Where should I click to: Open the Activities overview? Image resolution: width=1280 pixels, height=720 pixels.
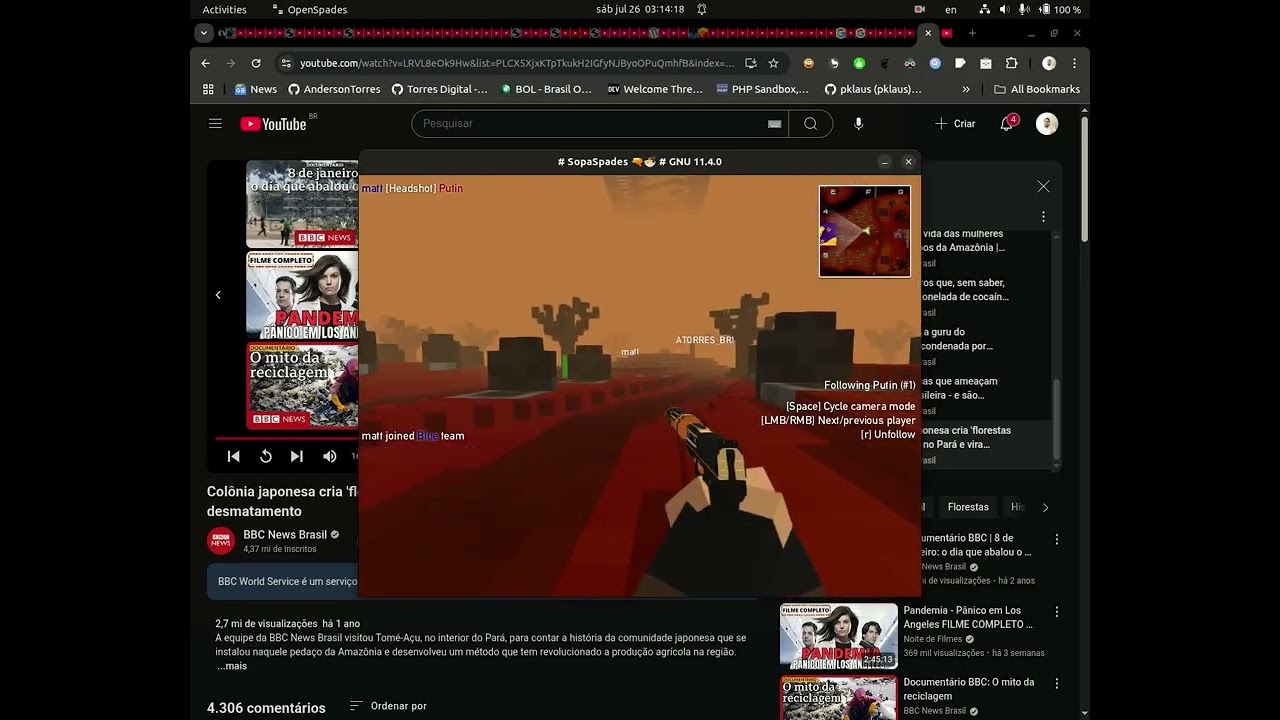coord(224,9)
